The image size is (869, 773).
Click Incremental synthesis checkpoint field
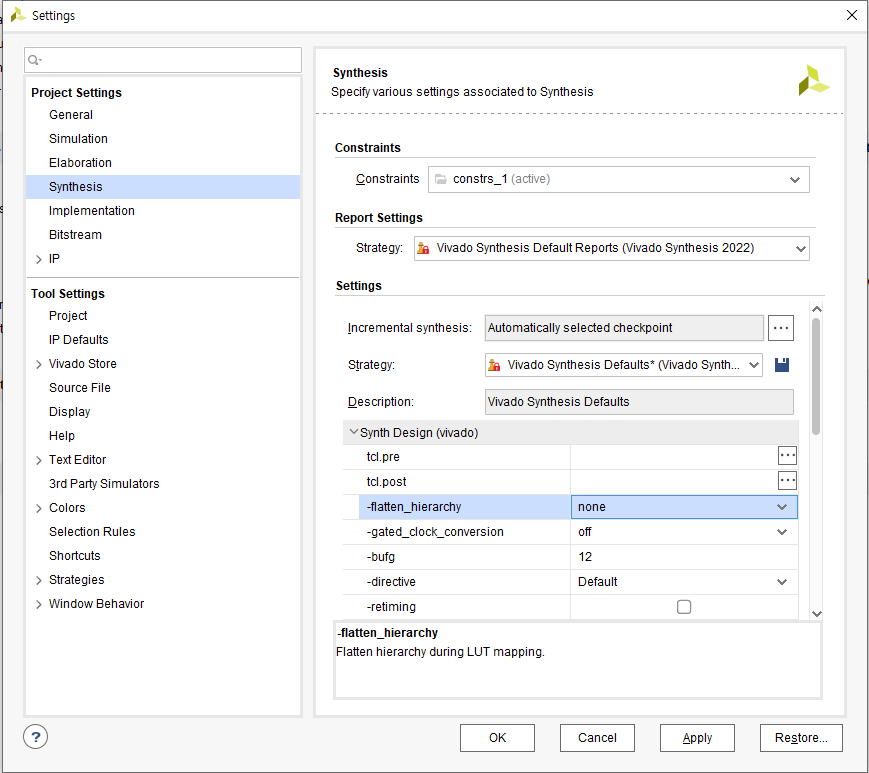[624, 328]
